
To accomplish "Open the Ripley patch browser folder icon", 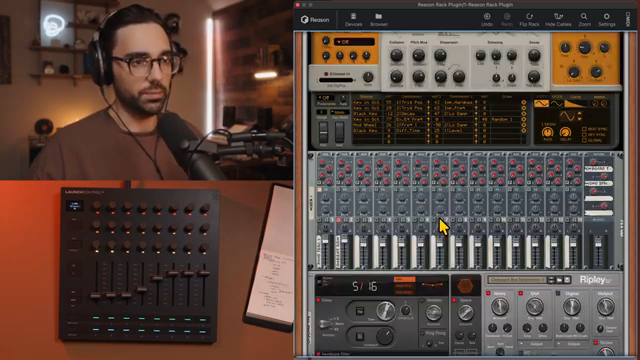I will (559, 280).
